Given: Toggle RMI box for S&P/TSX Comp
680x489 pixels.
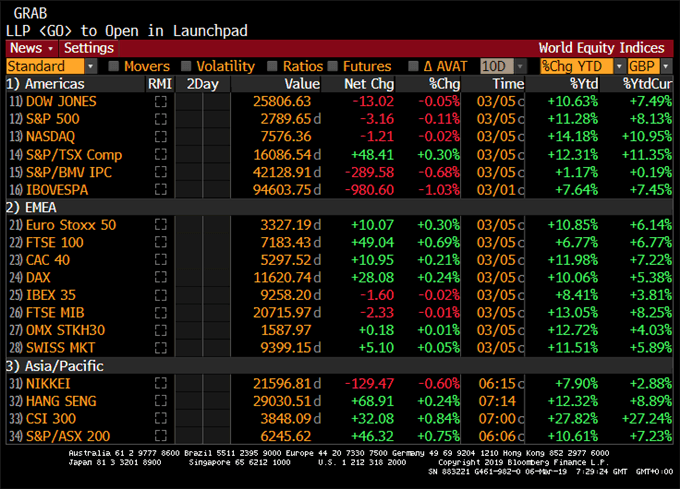Looking at the screenshot, I should [x=160, y=154].
